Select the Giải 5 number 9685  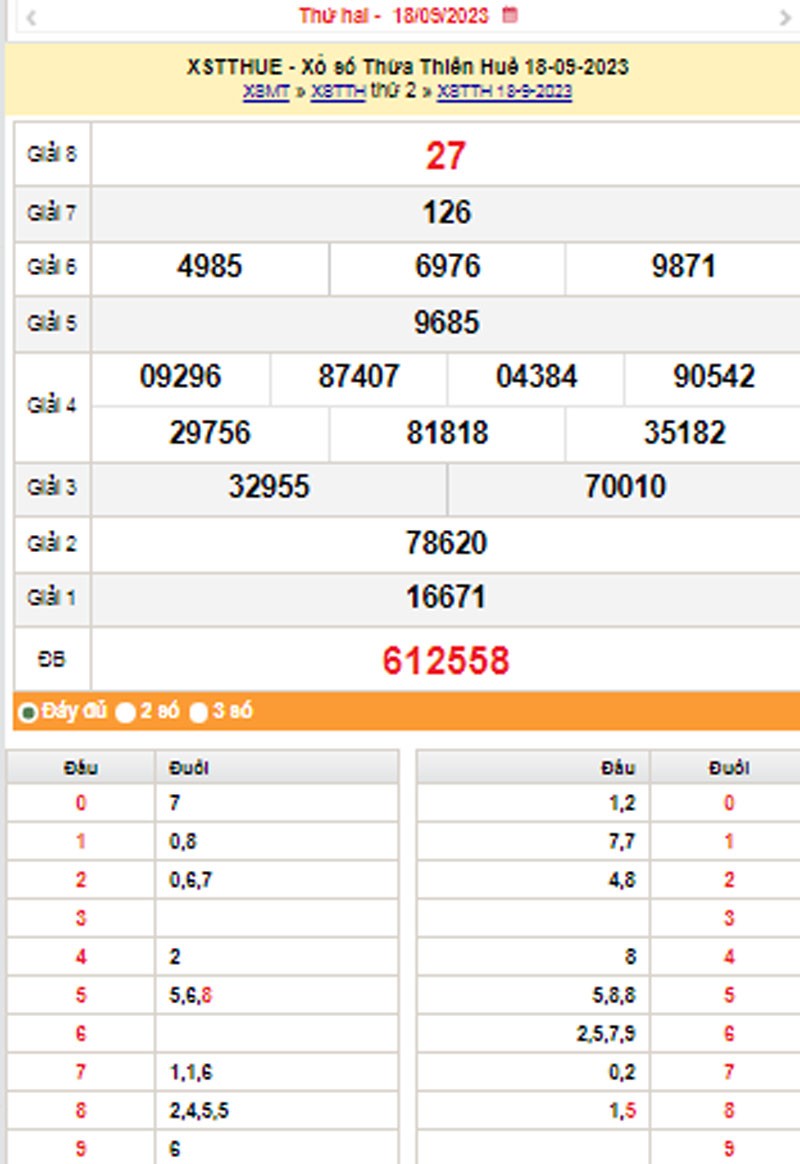446,322
